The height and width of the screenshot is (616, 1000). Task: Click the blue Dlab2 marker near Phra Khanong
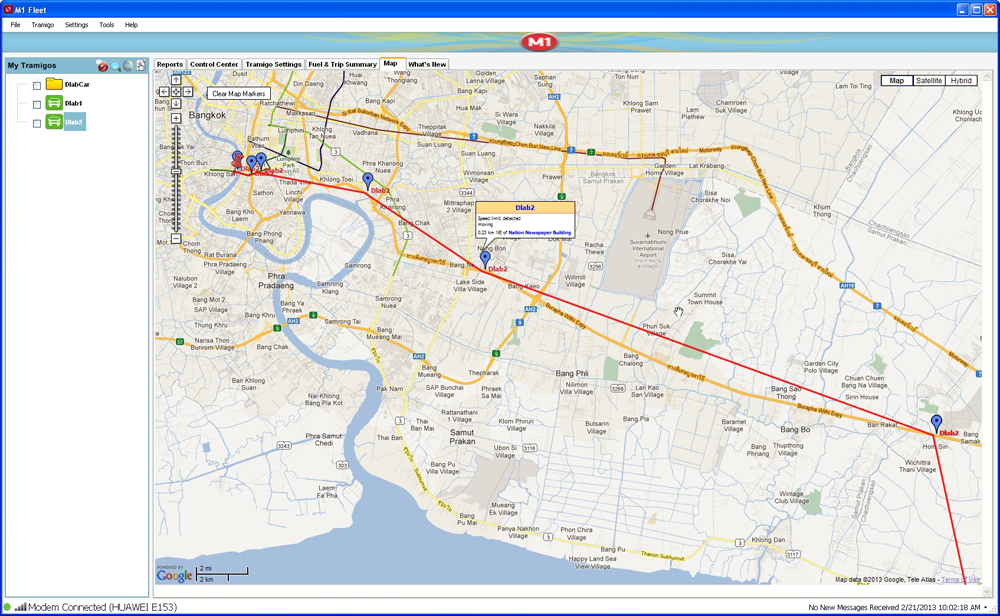click(x=367, y=181)
